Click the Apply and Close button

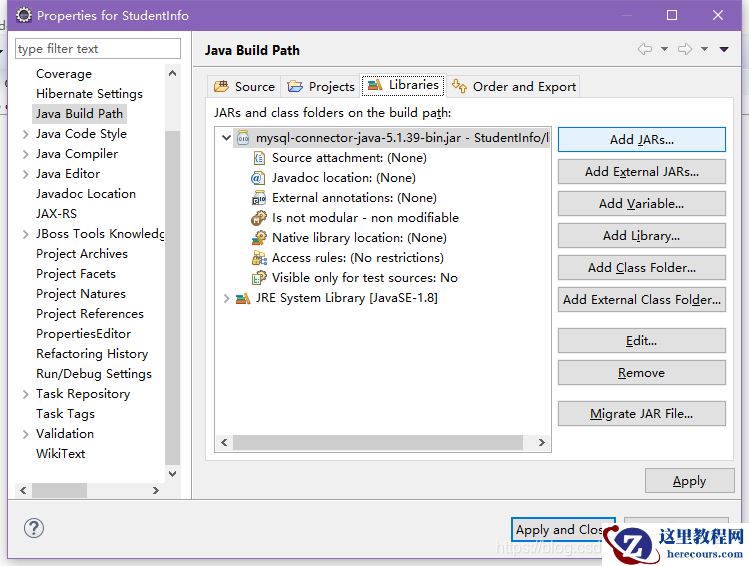(x=563, y=530)
